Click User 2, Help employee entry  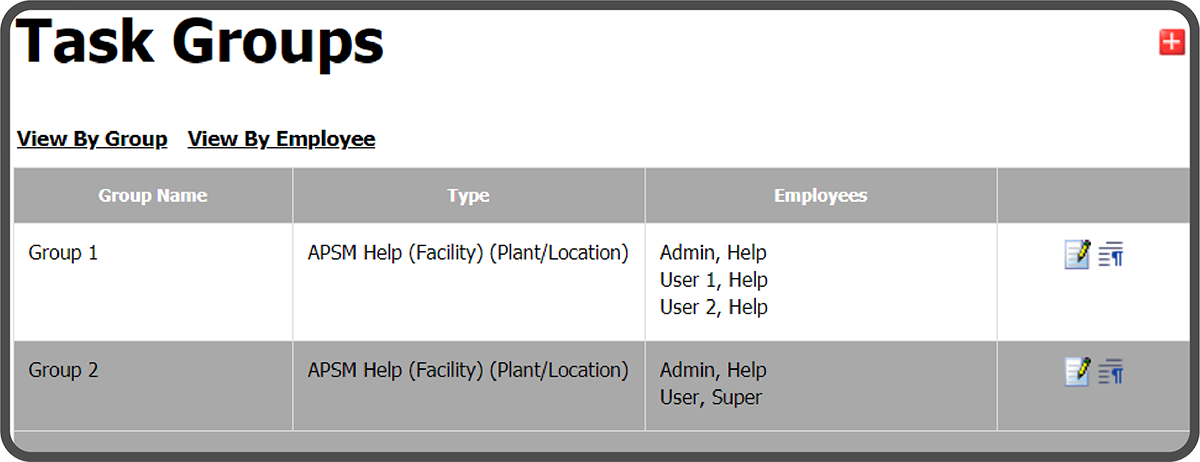point(714,307)
